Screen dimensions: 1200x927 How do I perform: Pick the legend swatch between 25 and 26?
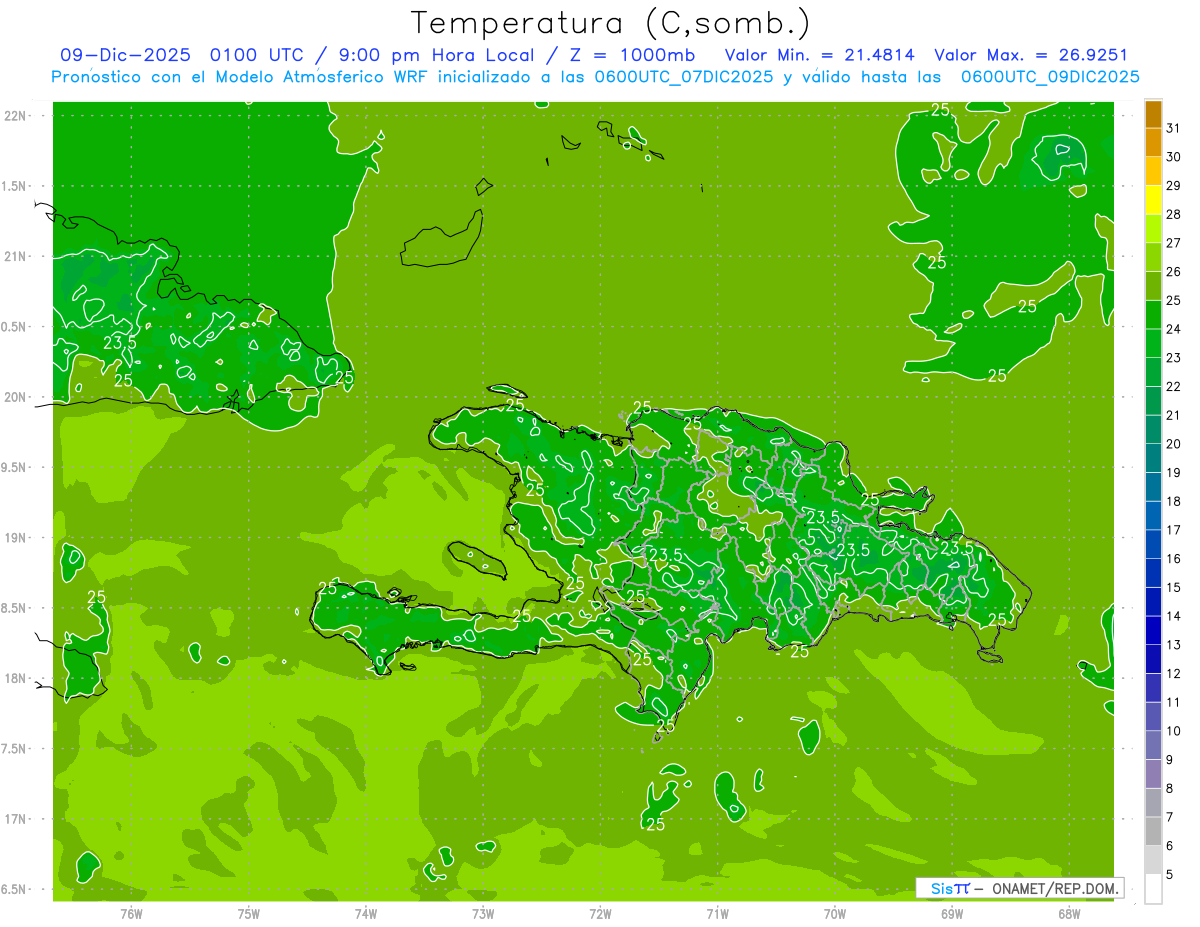click(1153, 286)
